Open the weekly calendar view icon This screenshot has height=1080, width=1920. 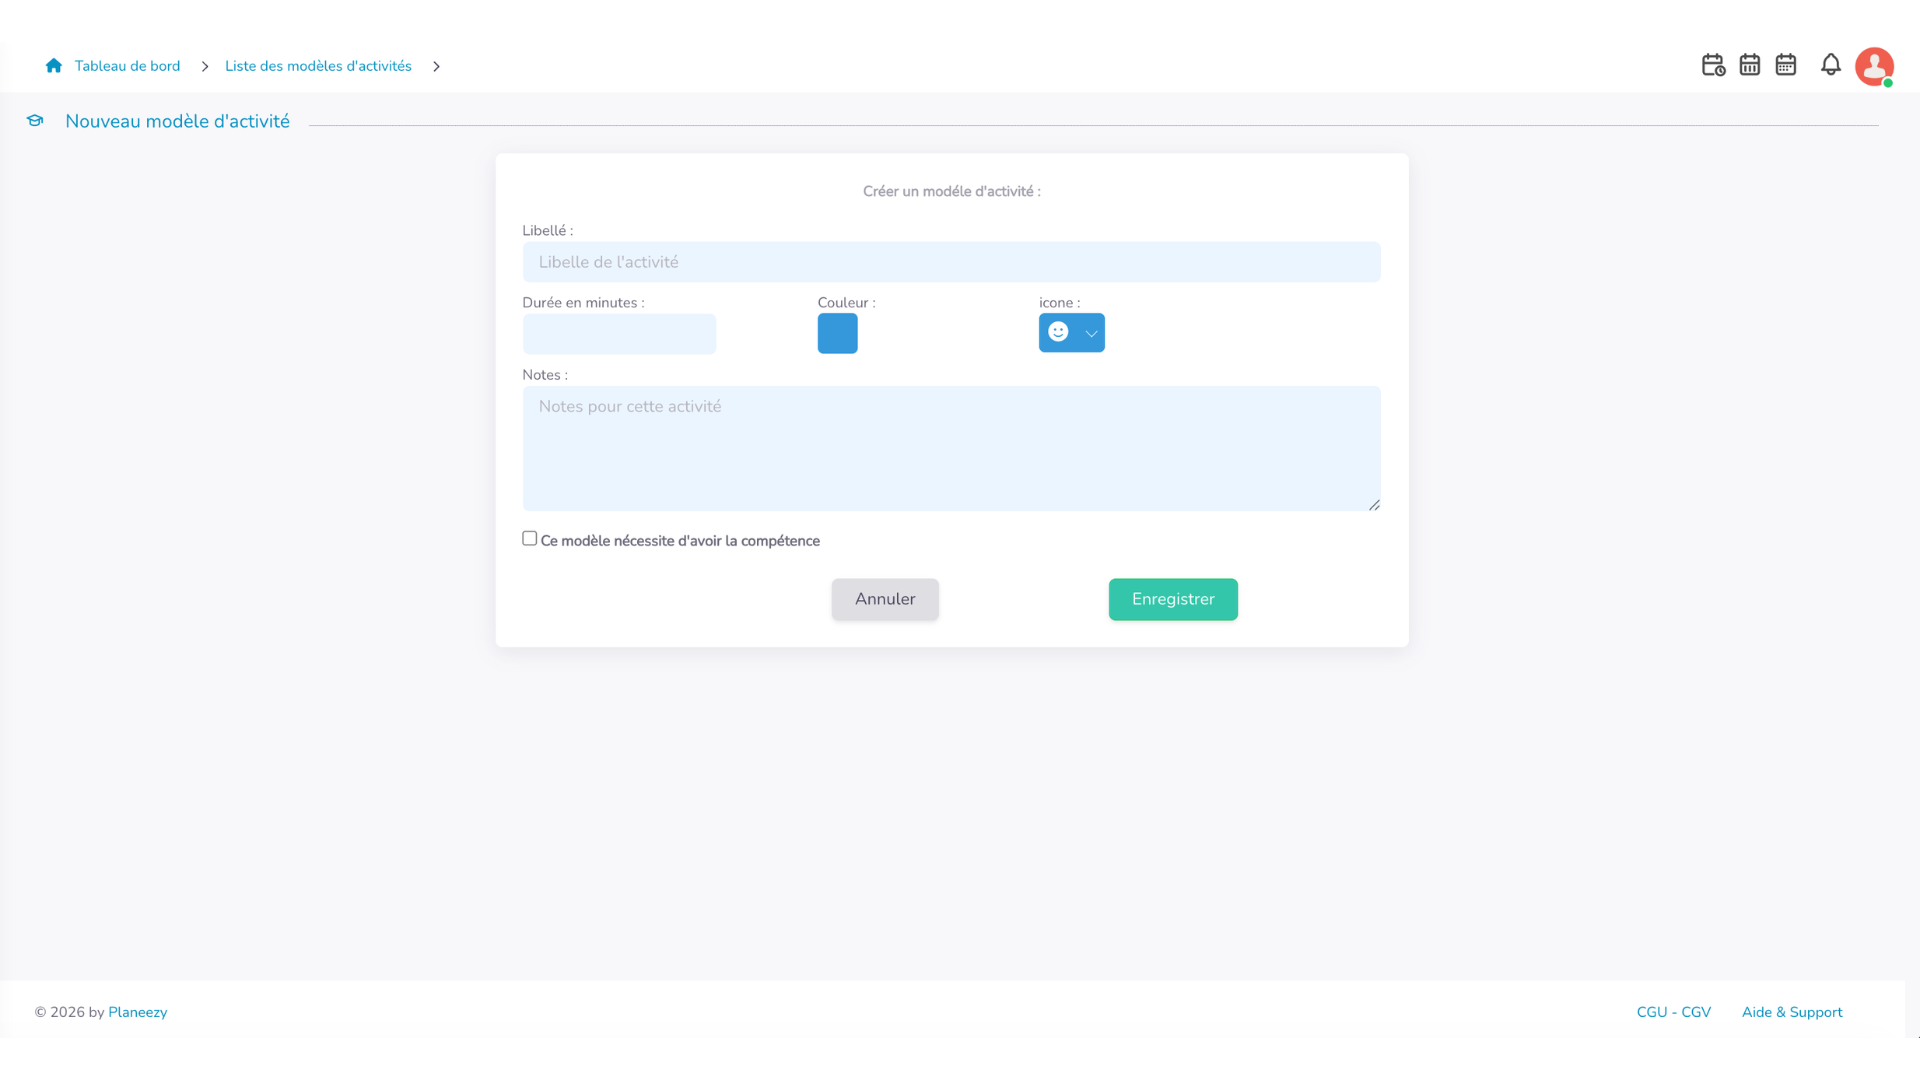[1749, 65]
